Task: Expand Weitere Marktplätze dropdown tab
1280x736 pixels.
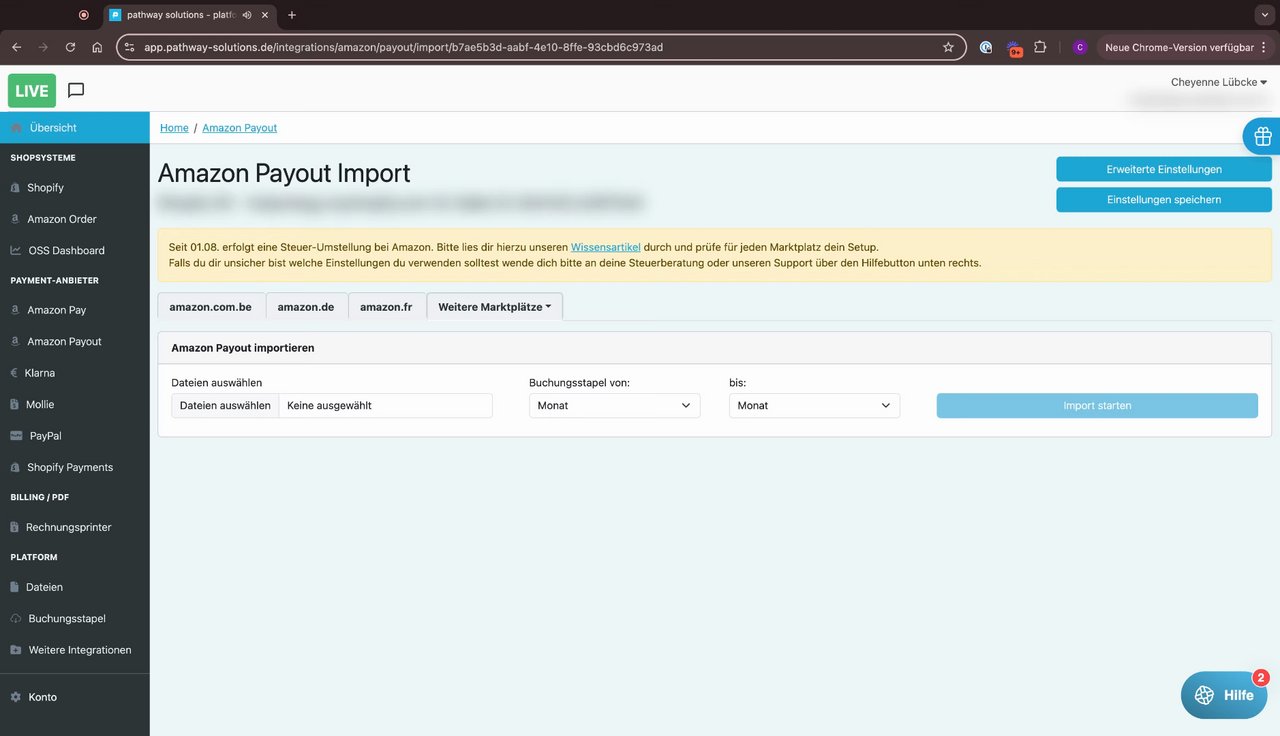Action: pyautogui.click(x=494, y=307)
